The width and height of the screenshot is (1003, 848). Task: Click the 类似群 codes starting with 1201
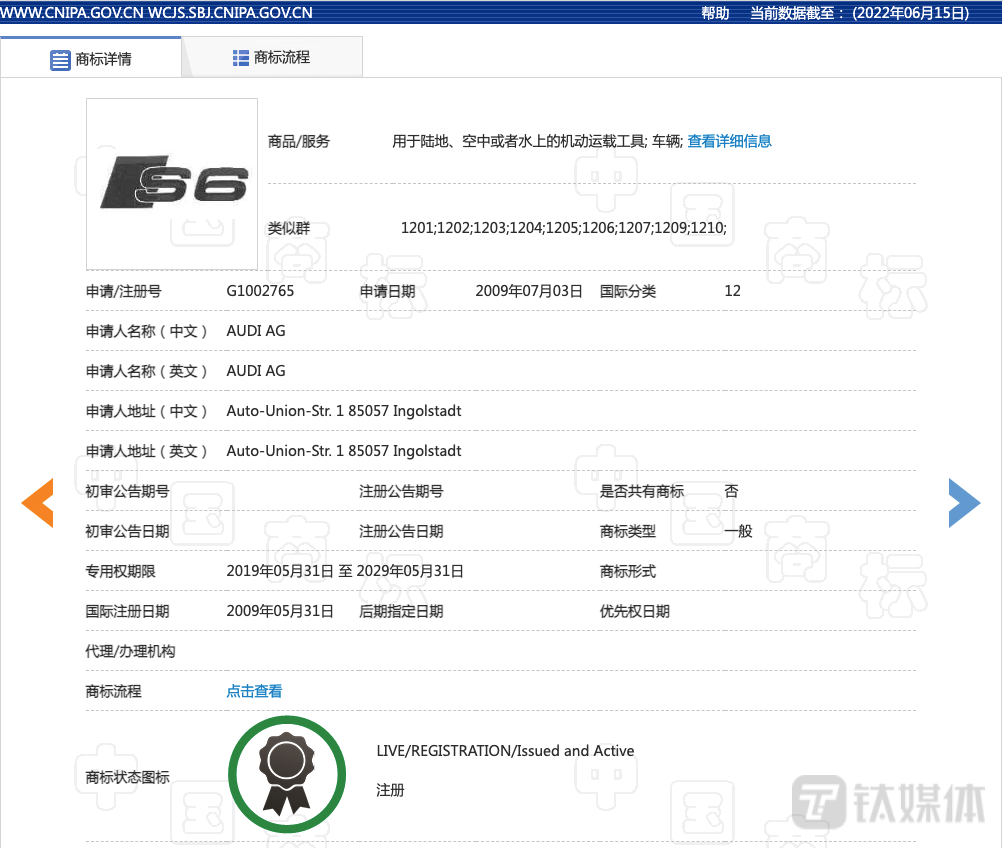click(x=563, y=228)
